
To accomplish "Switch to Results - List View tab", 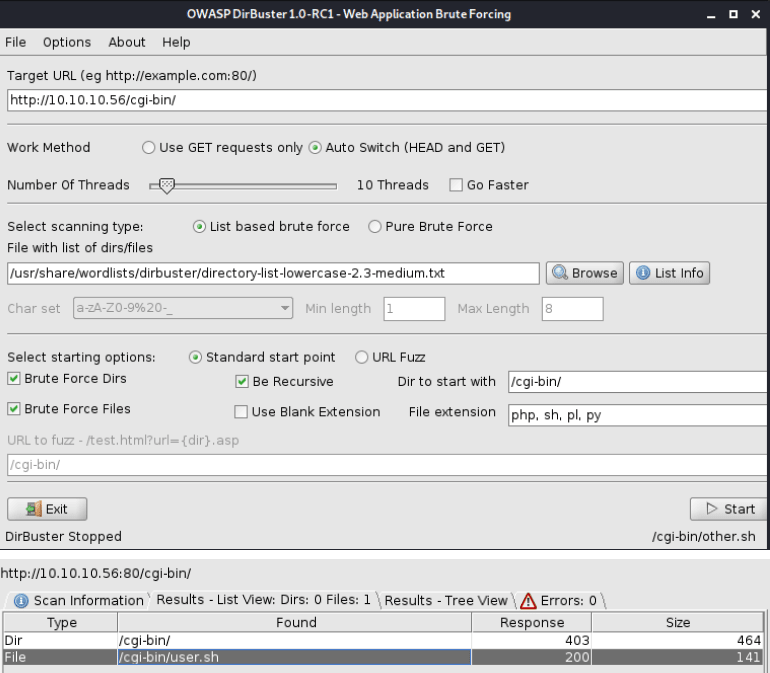I will [263, 600].
